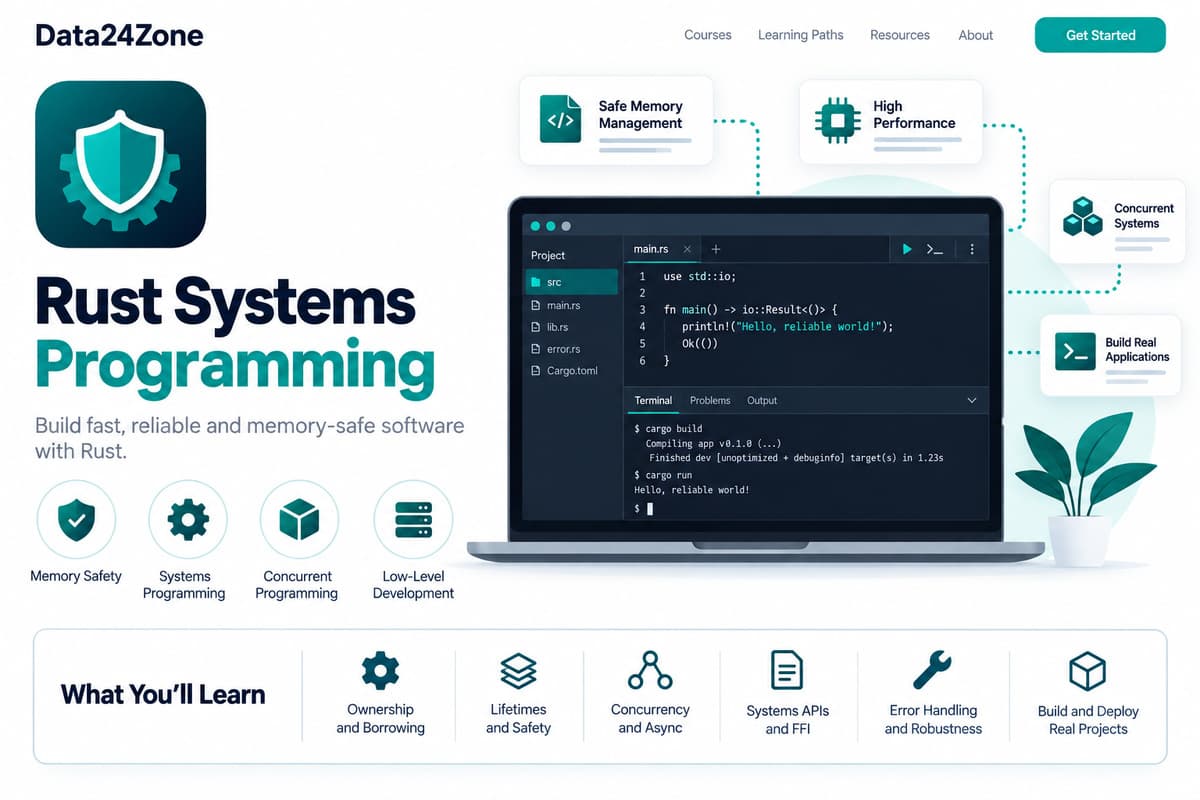Screen dimensions: 1200x800
Task: Click the 'Compiling app v0.1.0' terminal line
Action: click(x=713, y=443)
